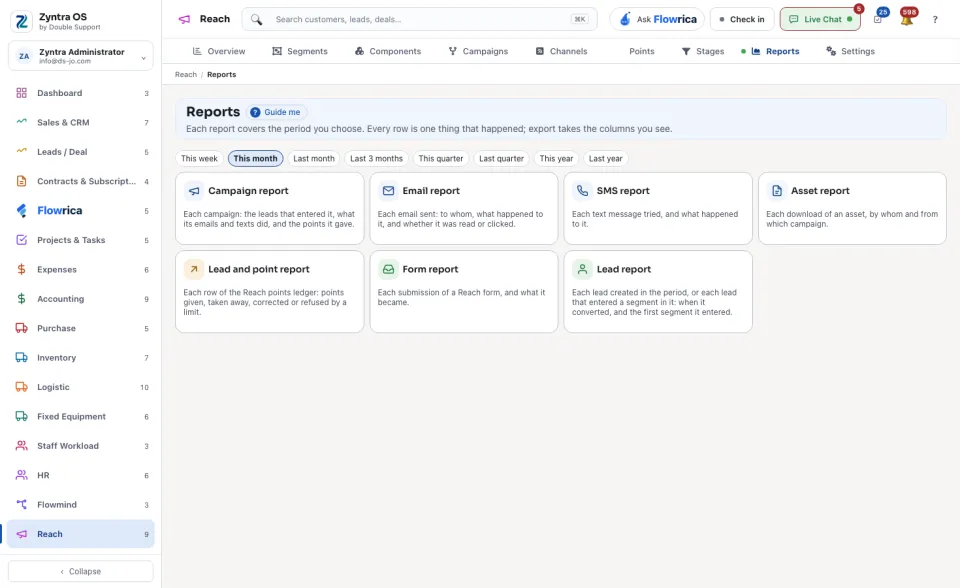
Task: Toggle the Check in status button
Action: coord(742,20)
